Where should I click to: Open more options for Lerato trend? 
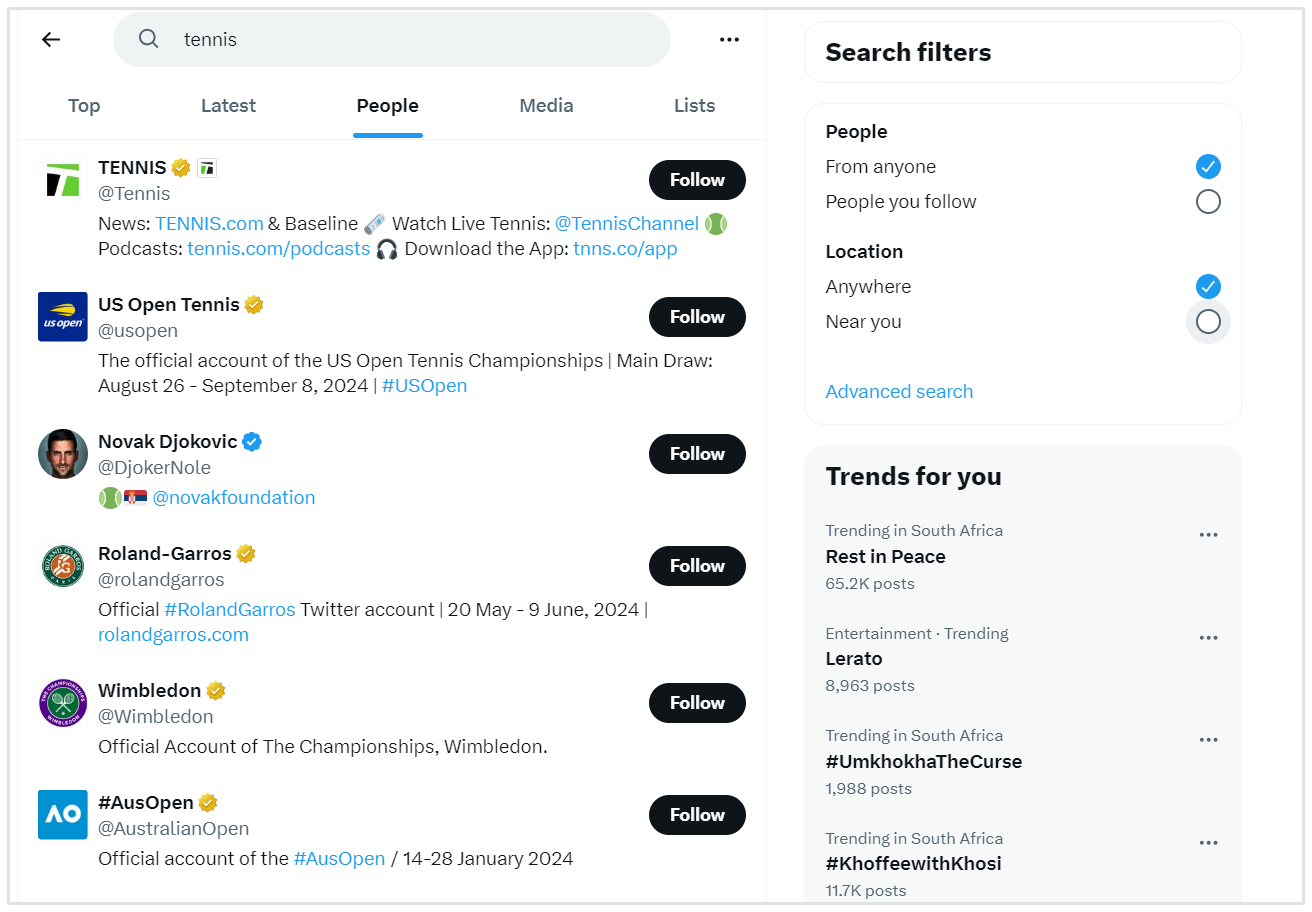(1208, 638)
